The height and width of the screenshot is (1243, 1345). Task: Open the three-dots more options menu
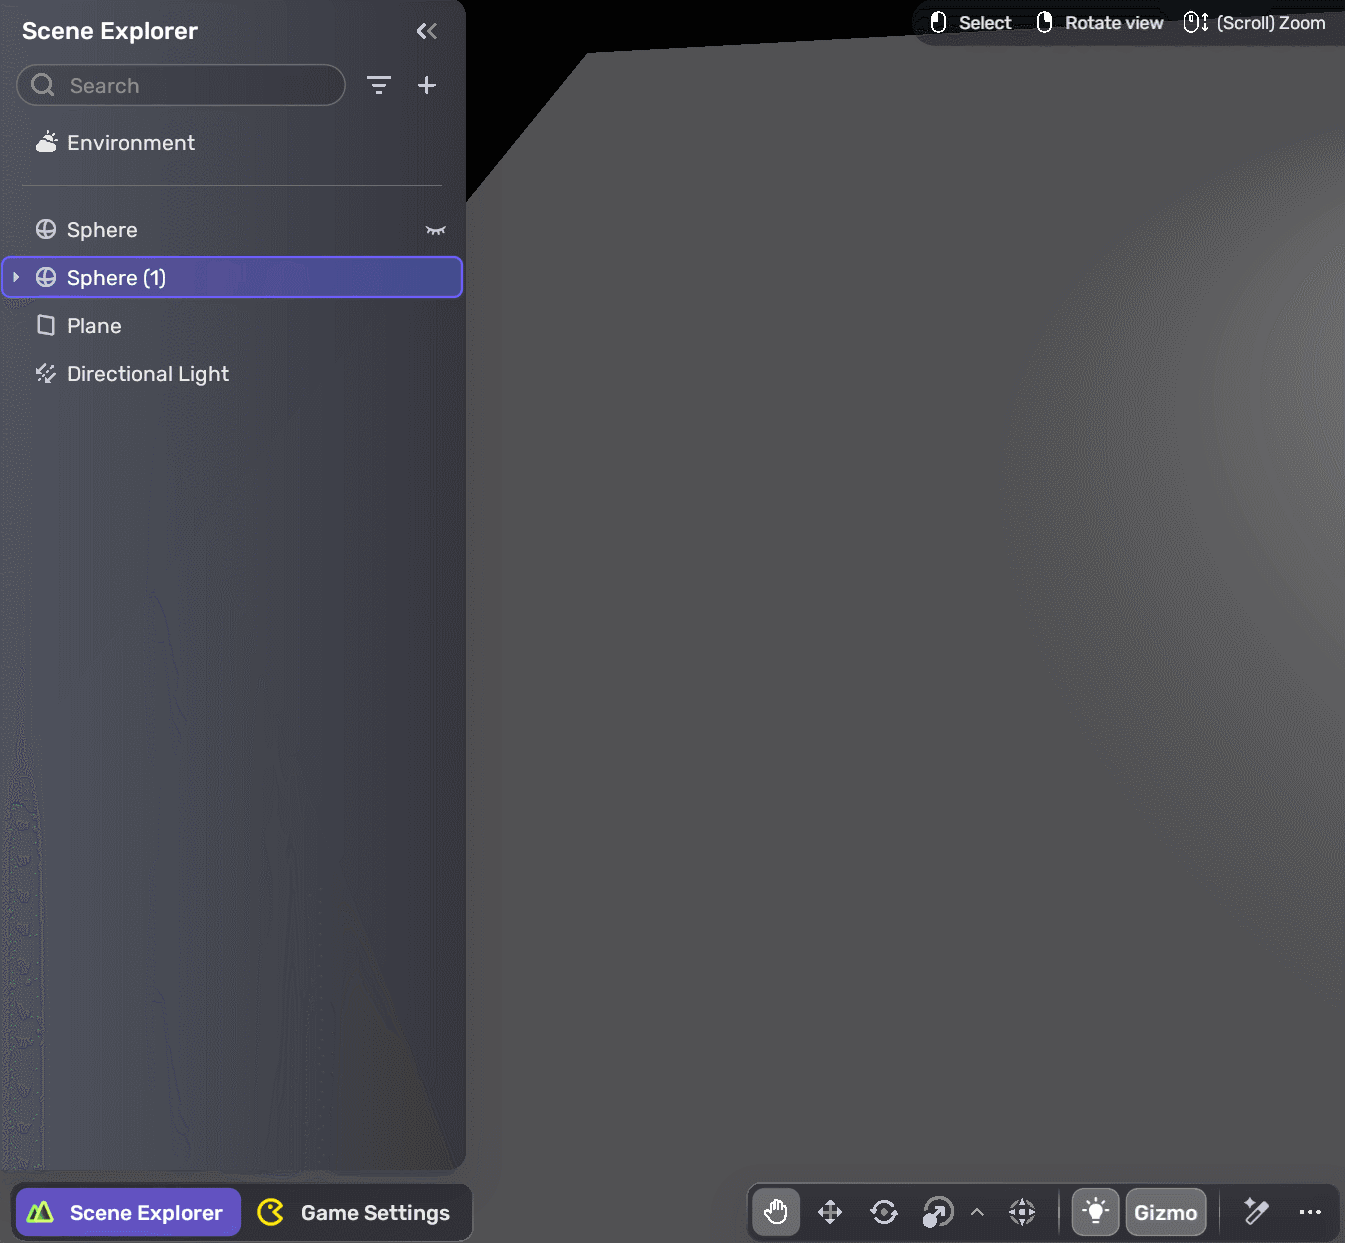pos(1310,1212)
